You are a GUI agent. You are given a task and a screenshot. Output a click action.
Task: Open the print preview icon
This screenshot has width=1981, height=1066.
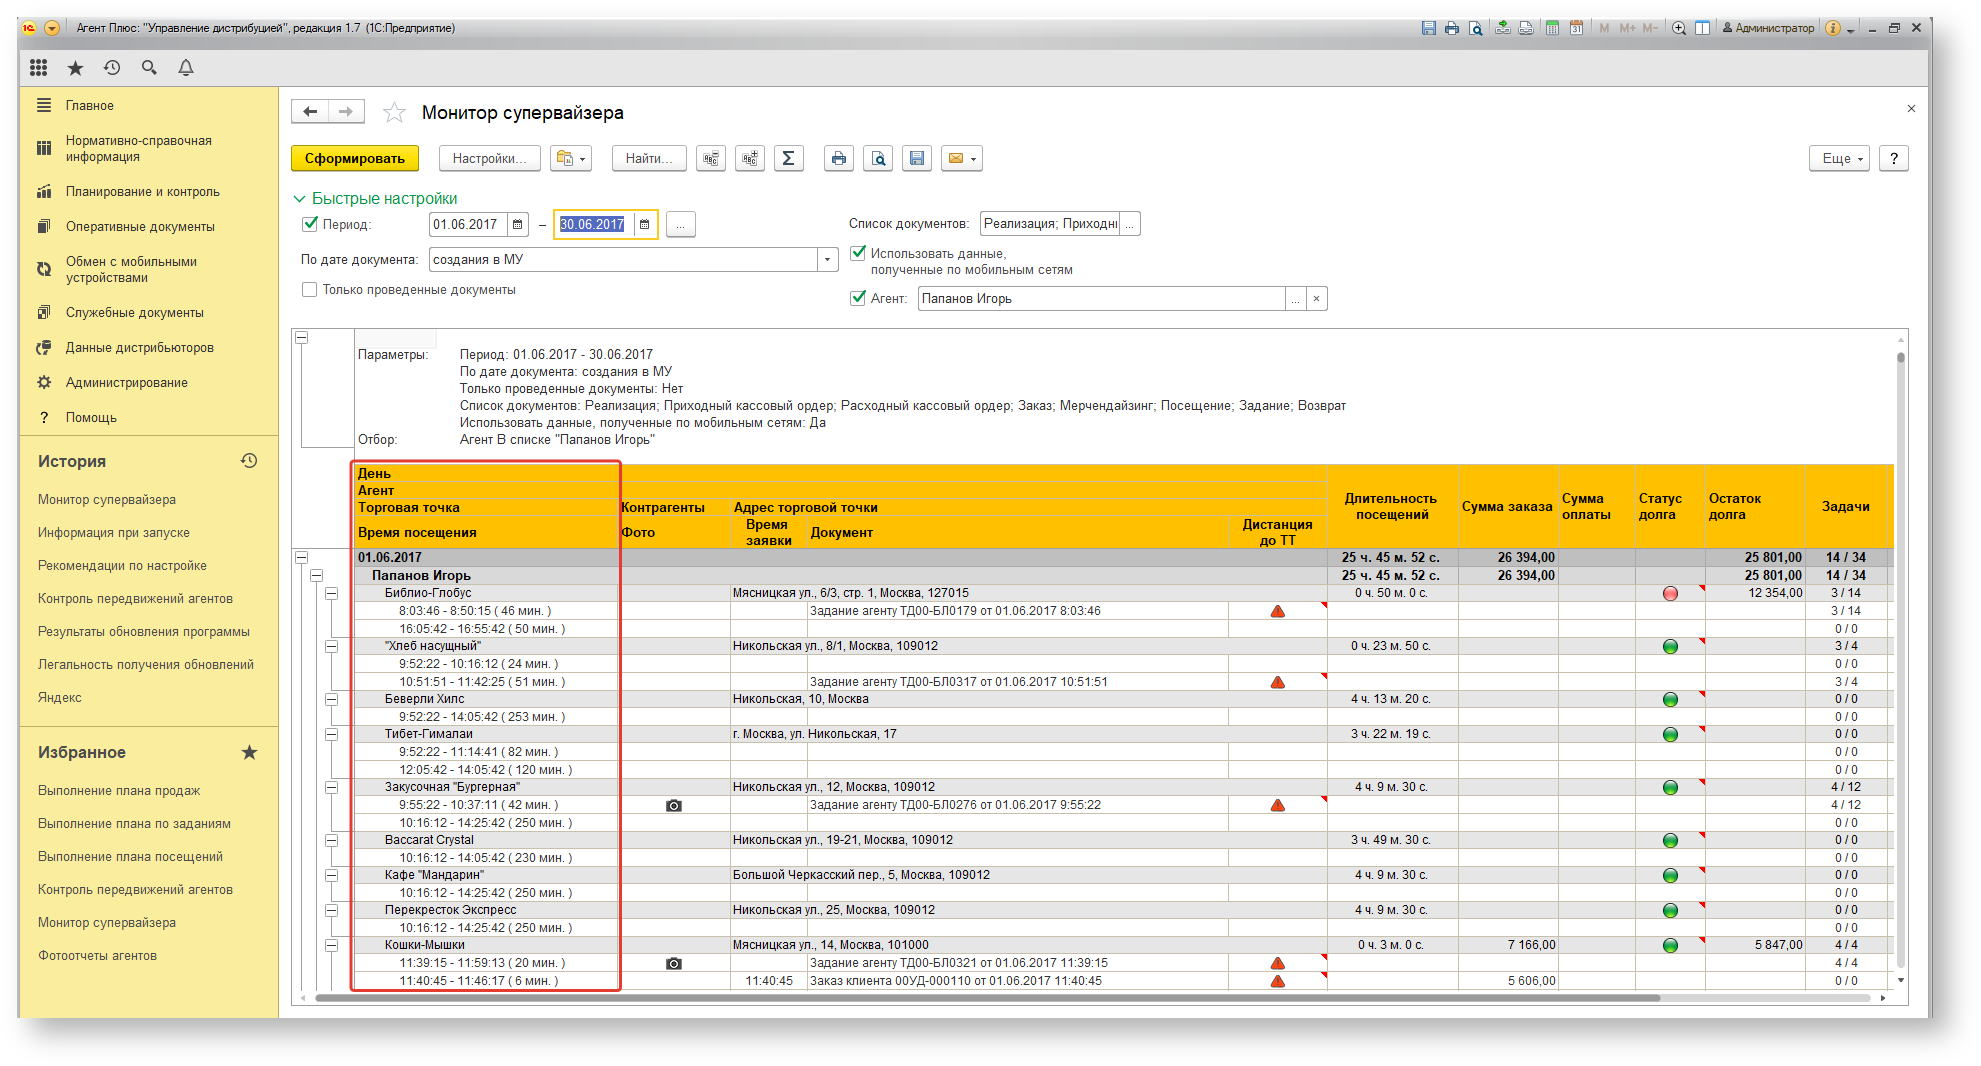[x=878, y=158]
